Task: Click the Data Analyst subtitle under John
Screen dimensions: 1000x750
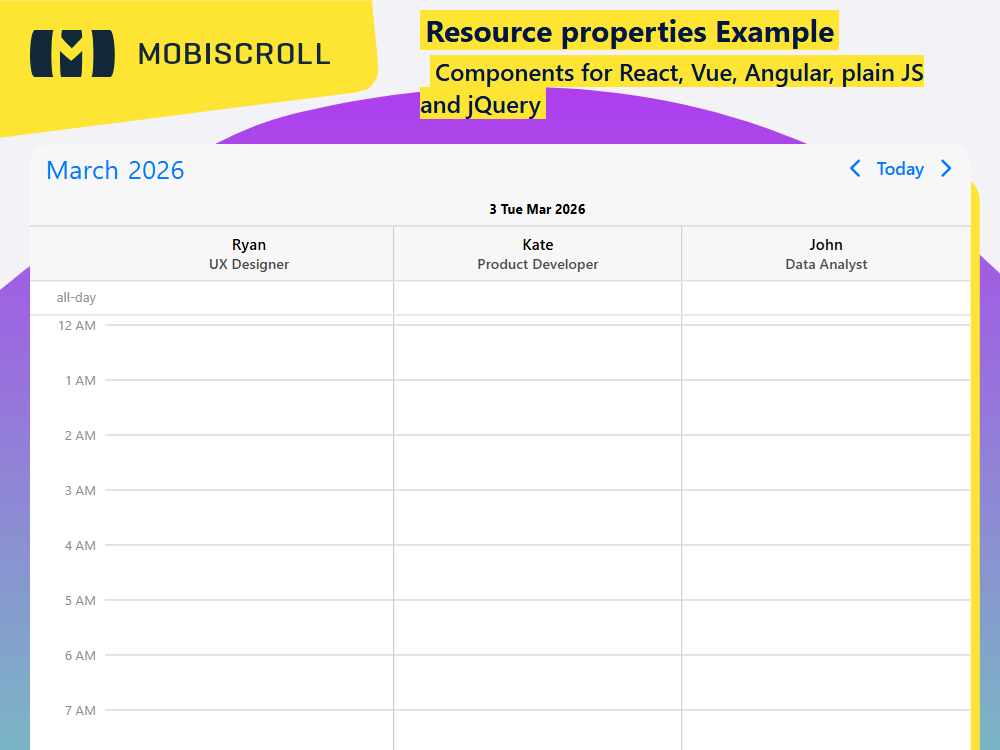Action: click(826, 264)
